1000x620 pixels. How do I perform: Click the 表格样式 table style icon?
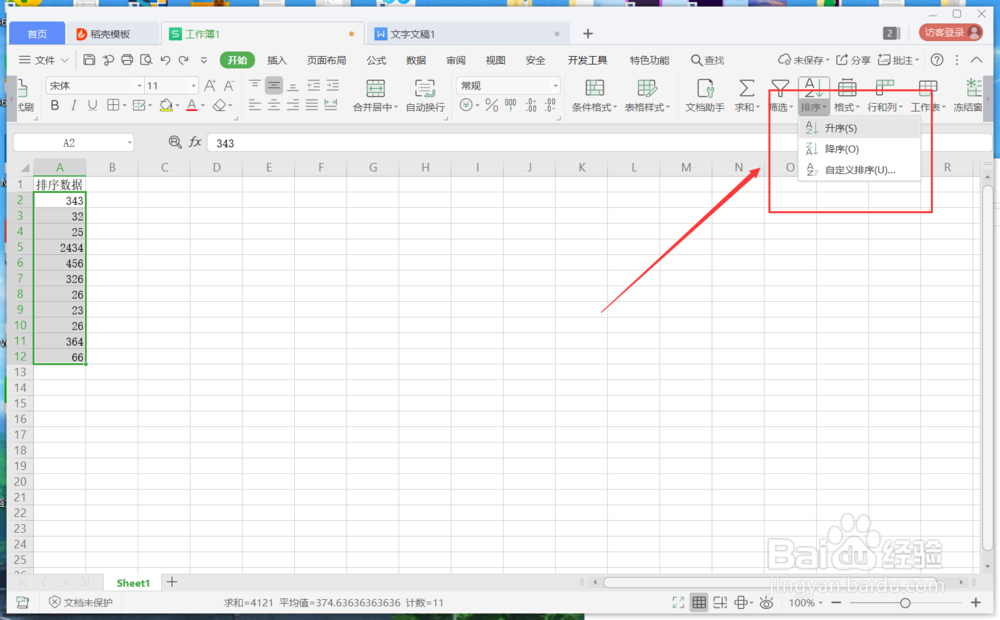pos(647,88)
